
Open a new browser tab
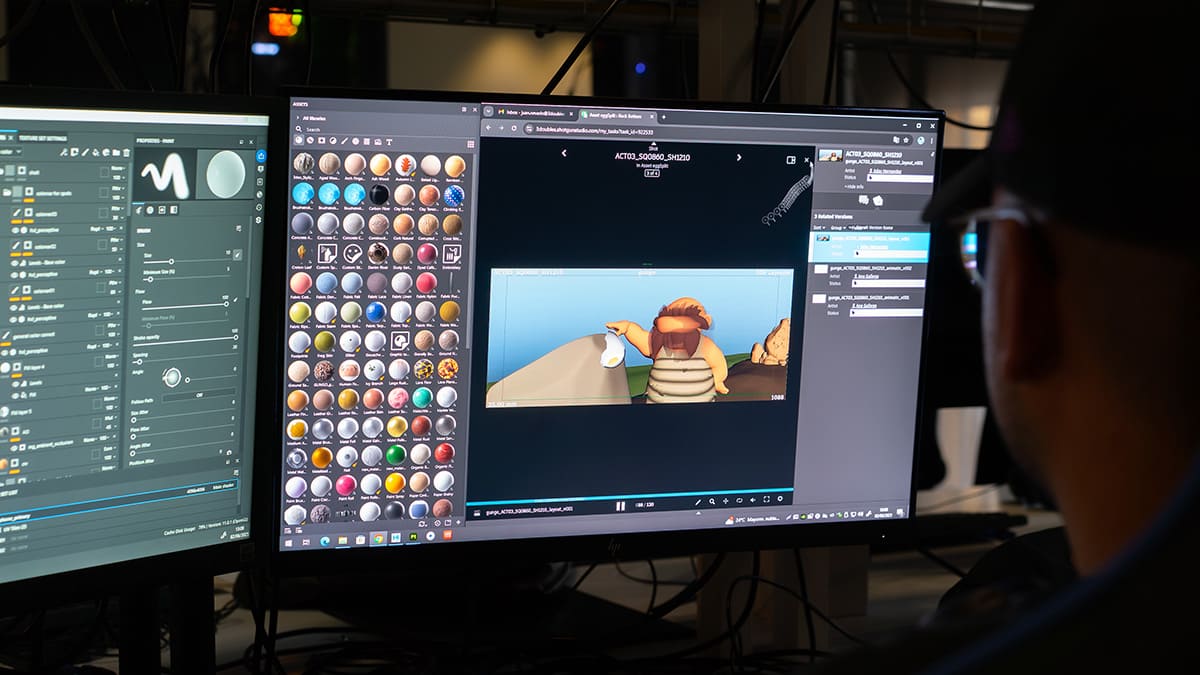663,118
